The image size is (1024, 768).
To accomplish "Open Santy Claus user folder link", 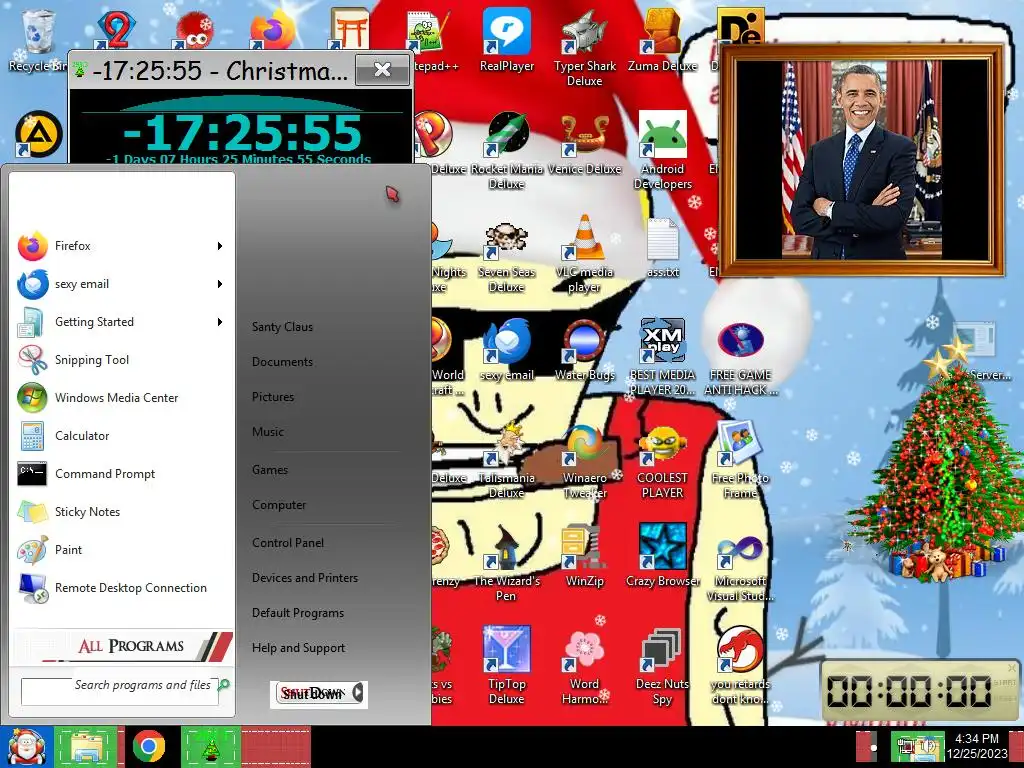I will 282,327.
